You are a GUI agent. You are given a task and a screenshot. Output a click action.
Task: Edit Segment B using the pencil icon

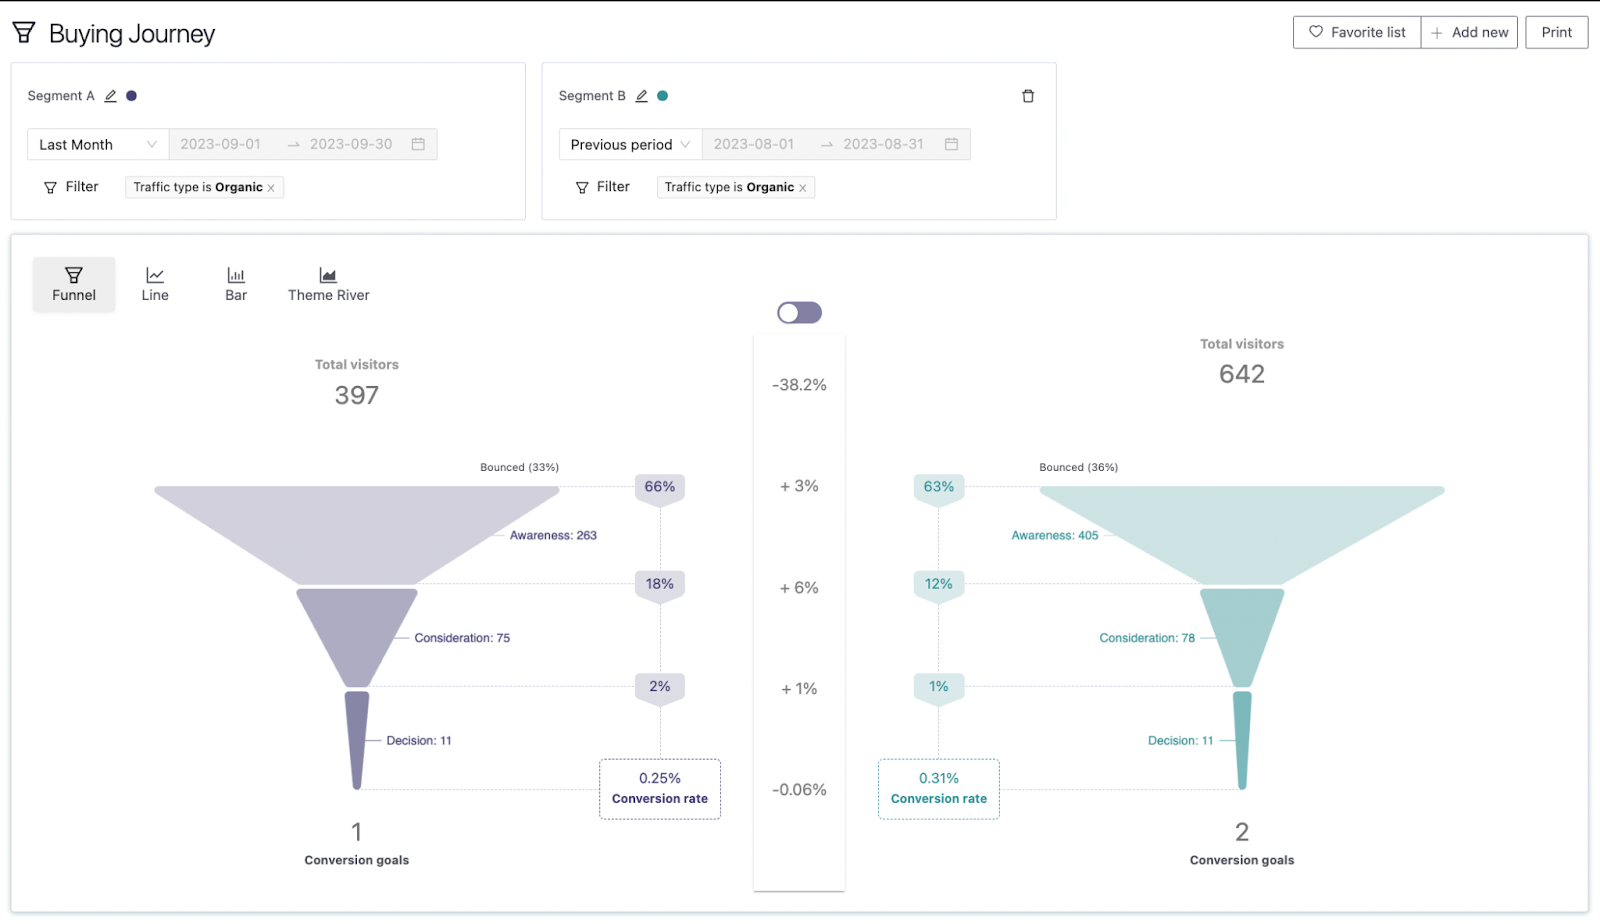pyautogui.click(x=641, y=95)
